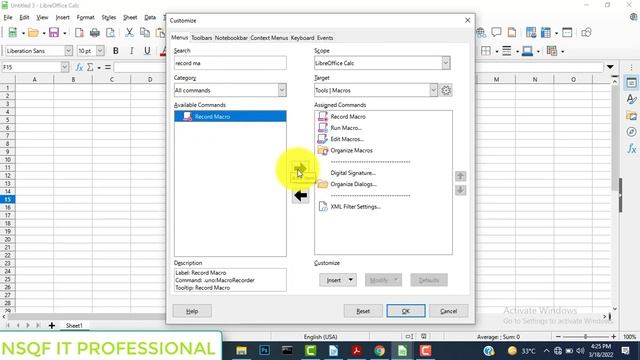Viewport: 640px width, 360px height.
Task: Select Organize Macros in Assigned Commands
Action: [351, 151]
